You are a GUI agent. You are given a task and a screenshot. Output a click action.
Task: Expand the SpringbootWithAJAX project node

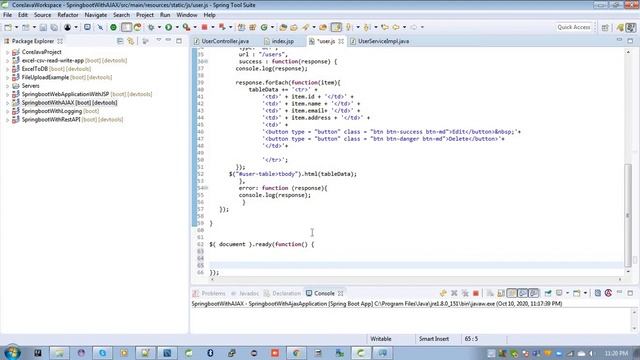(x=7, y=103)
